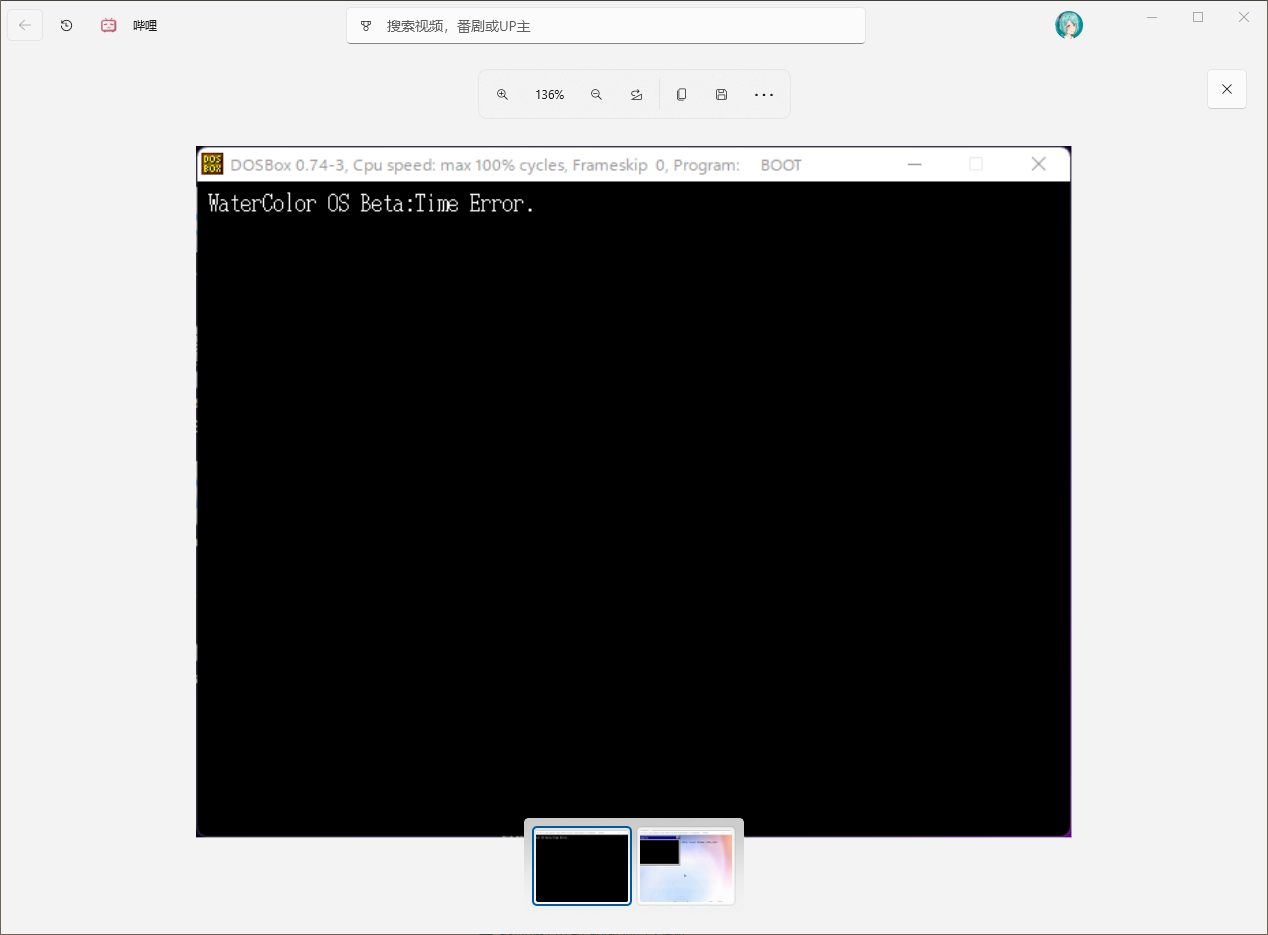Minimize the Bilibili app window
This screenshot has width=1268, height=935.
[x=1153, y=17]
